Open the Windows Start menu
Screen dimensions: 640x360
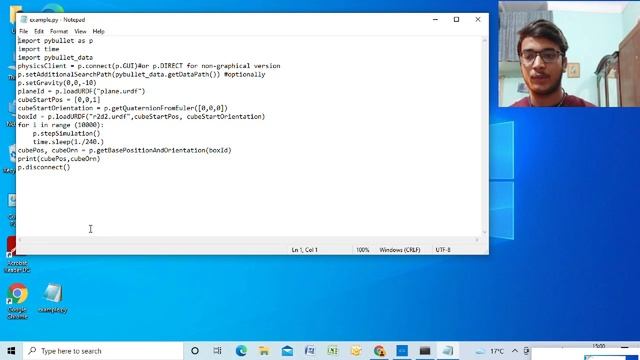[x=11, y=351]
